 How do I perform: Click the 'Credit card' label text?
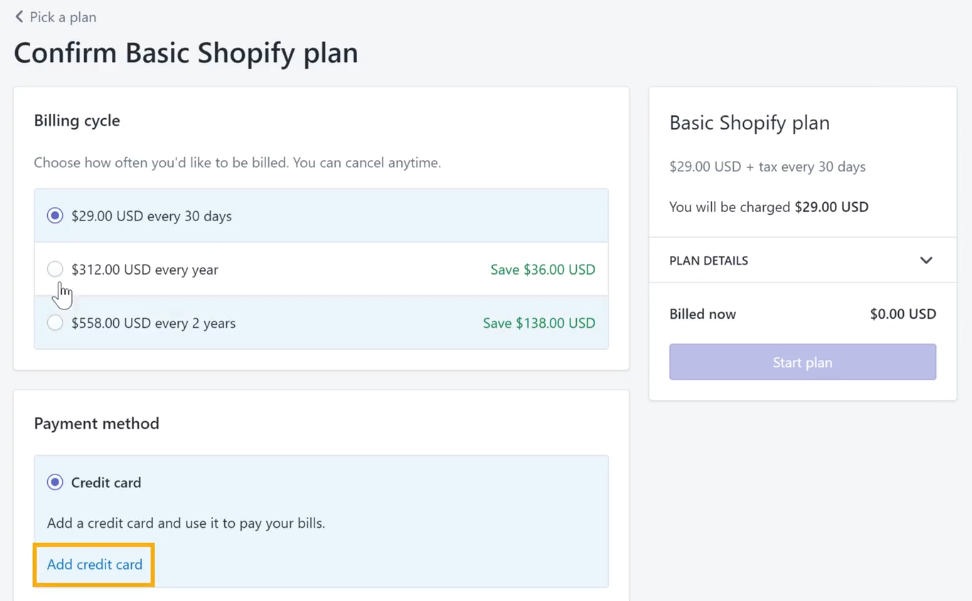click(x=106, y=482)
